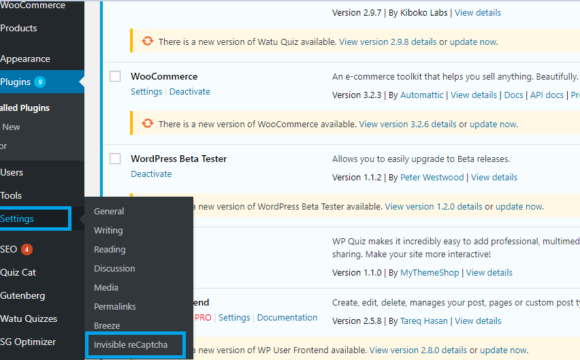Open WooCommerce API docs link

click(x=547, y=95)
